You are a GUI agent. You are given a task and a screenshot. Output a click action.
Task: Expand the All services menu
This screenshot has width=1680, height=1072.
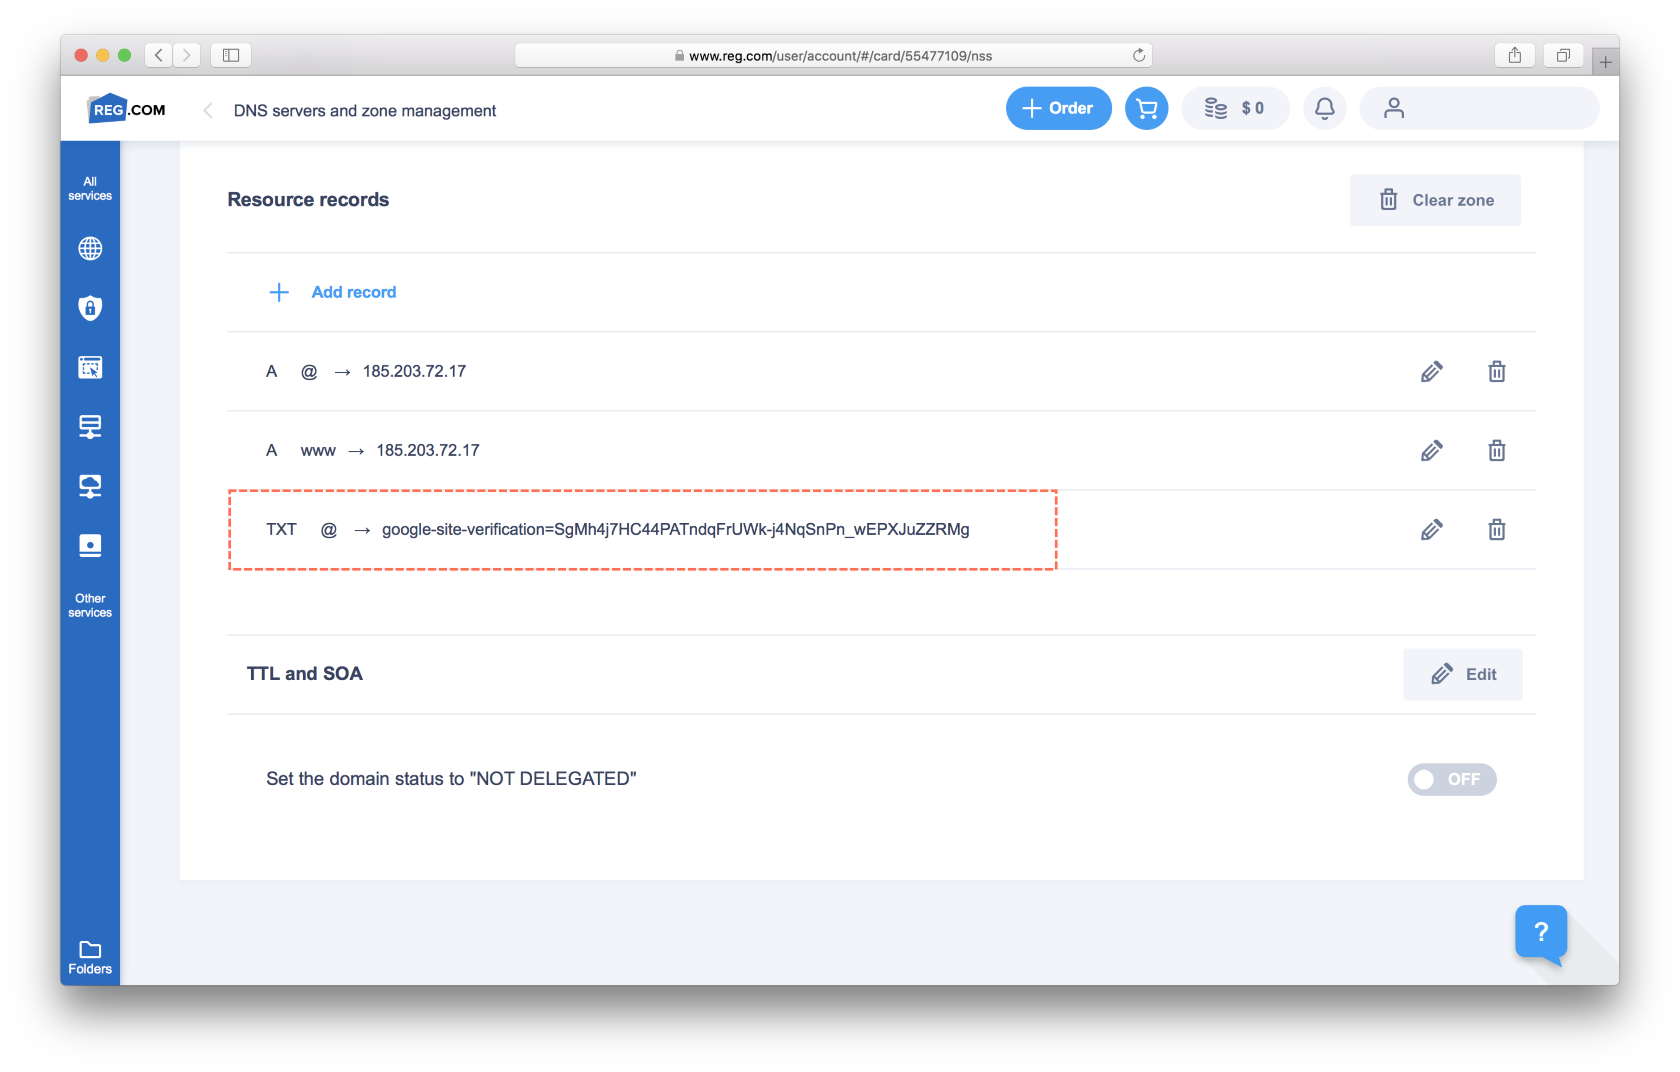(90, 188)
